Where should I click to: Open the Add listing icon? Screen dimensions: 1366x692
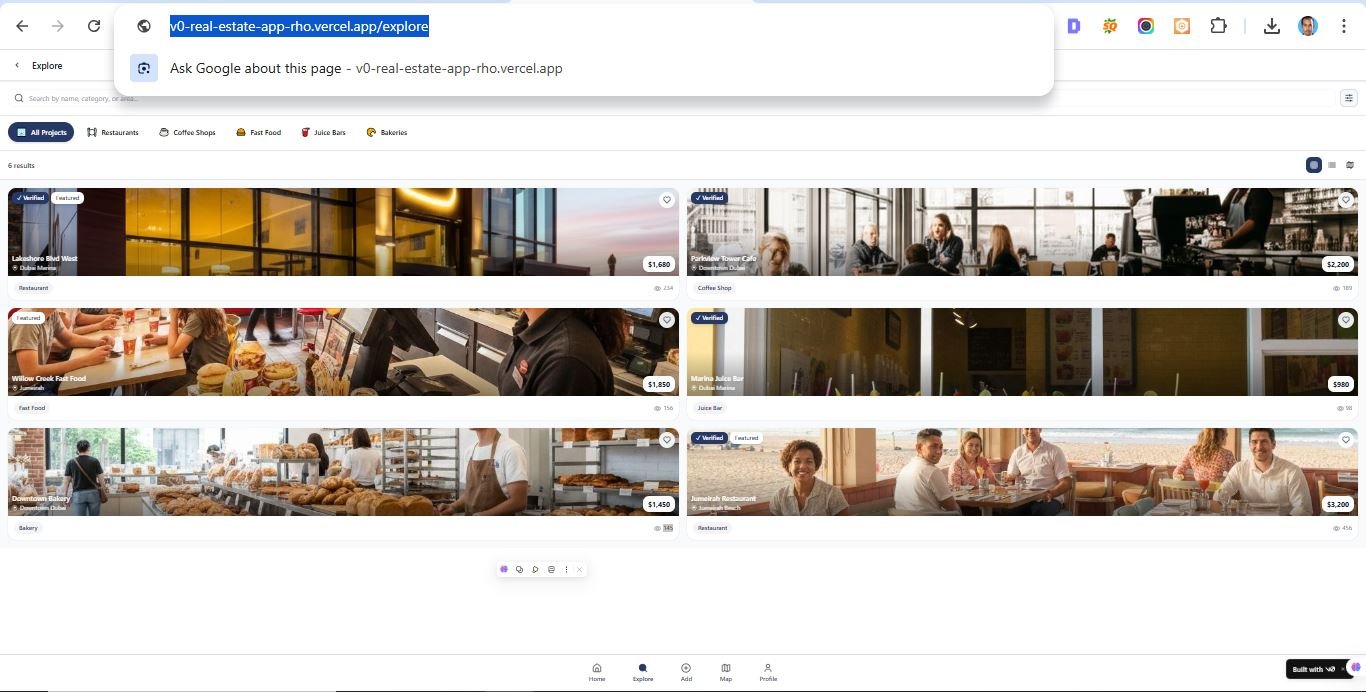(x=686, y=672)
